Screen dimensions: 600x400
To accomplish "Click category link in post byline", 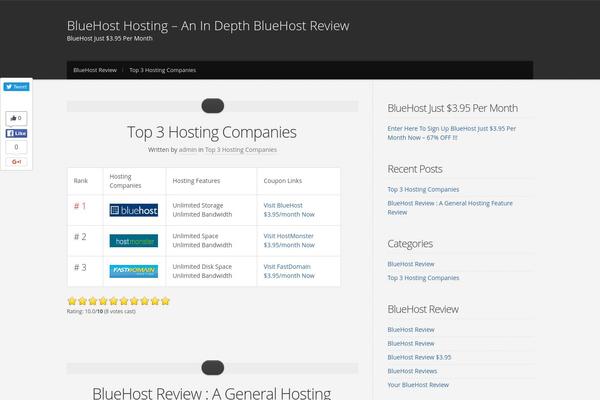I will click(241, 150).
